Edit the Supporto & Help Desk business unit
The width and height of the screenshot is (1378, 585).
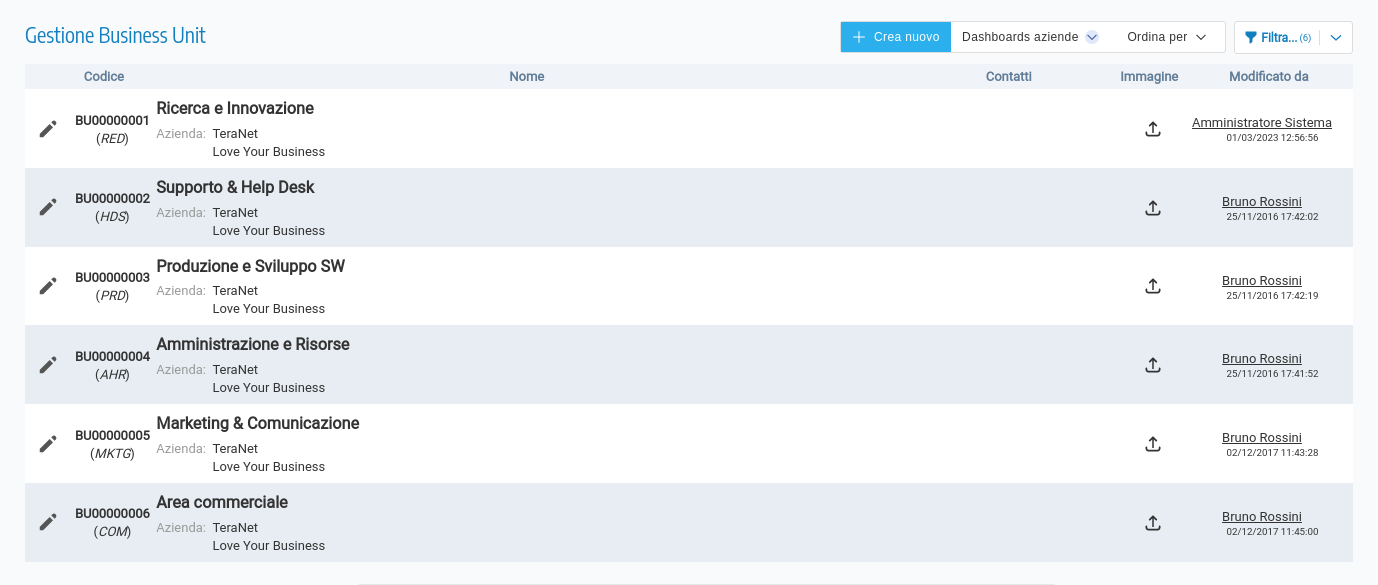pos(47,207)
